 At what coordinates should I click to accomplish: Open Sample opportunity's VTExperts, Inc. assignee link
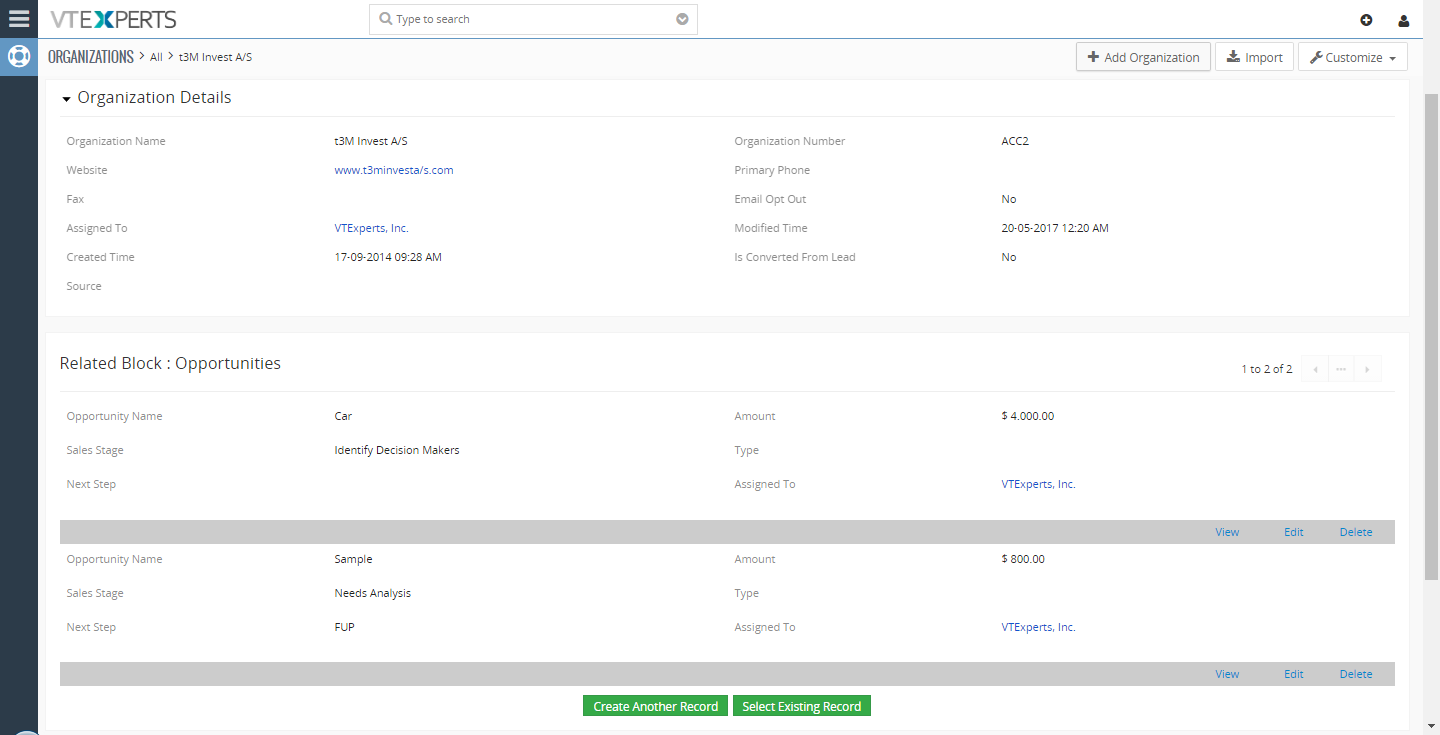click(1038, 627)
